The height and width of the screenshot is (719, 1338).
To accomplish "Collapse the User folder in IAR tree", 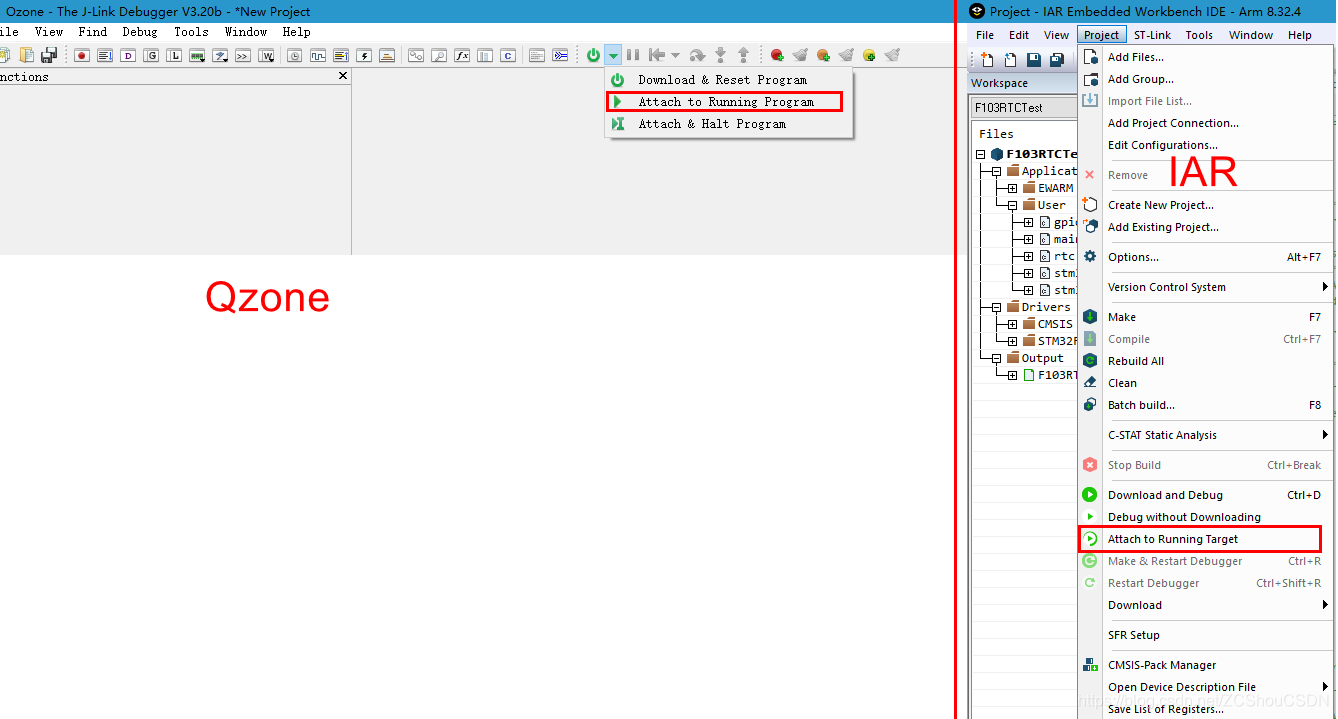I will pos(1012,205).
